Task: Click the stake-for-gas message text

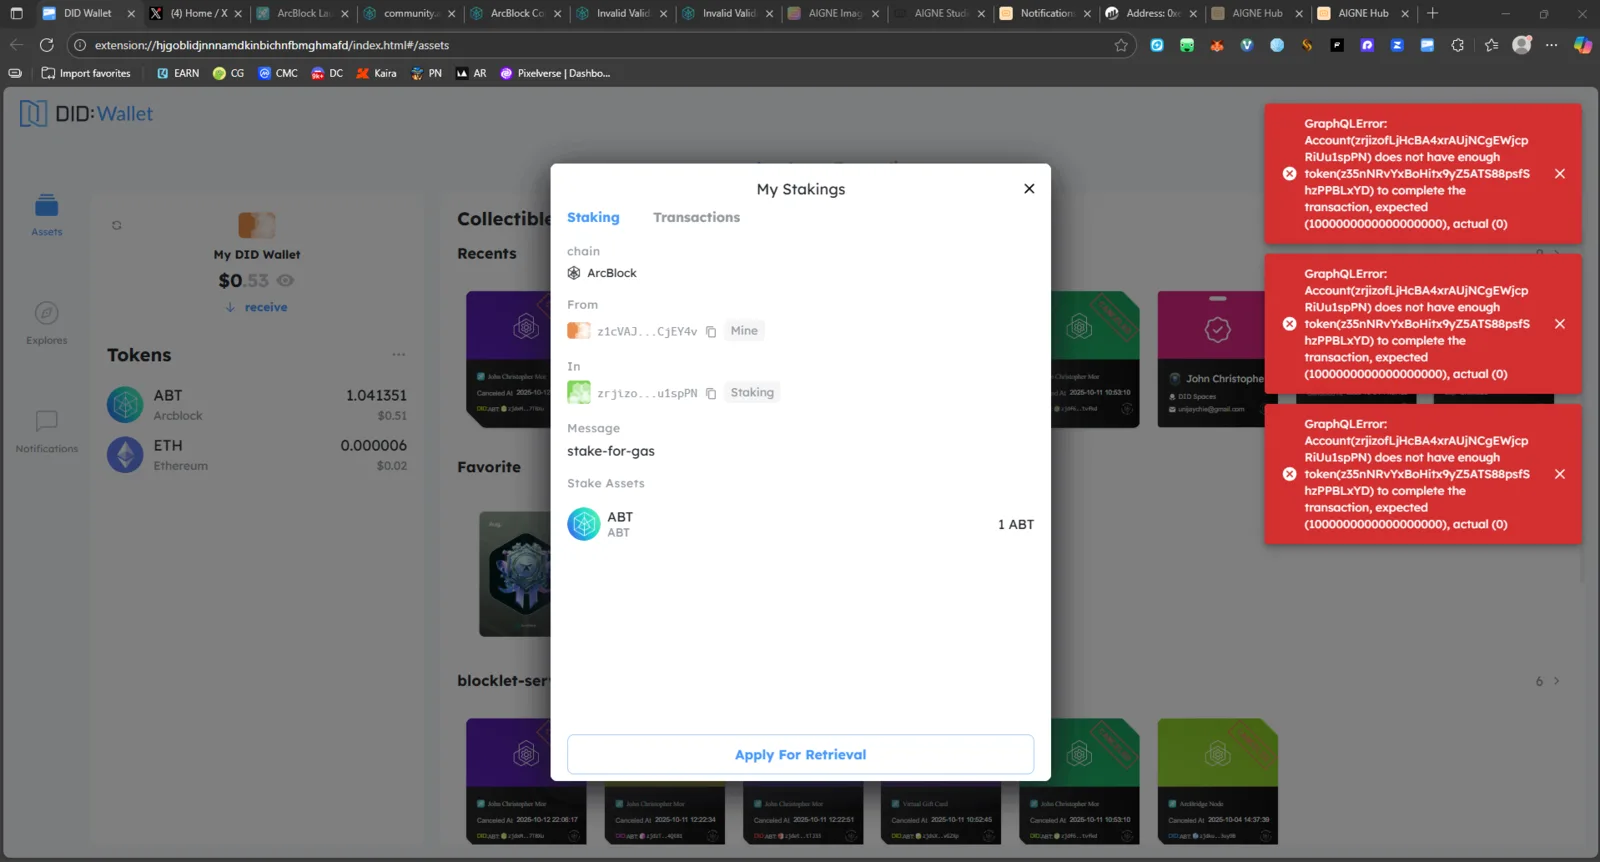Action: 611,451
